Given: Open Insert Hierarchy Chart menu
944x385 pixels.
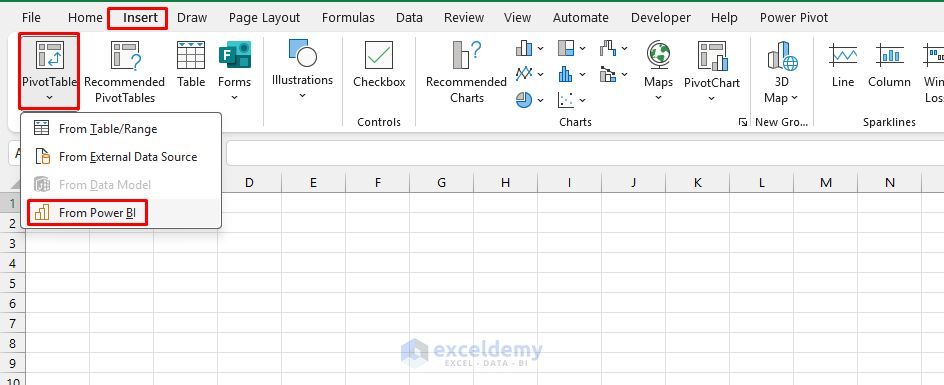Looking at the screenshot, I should click(x=572, y=48).
